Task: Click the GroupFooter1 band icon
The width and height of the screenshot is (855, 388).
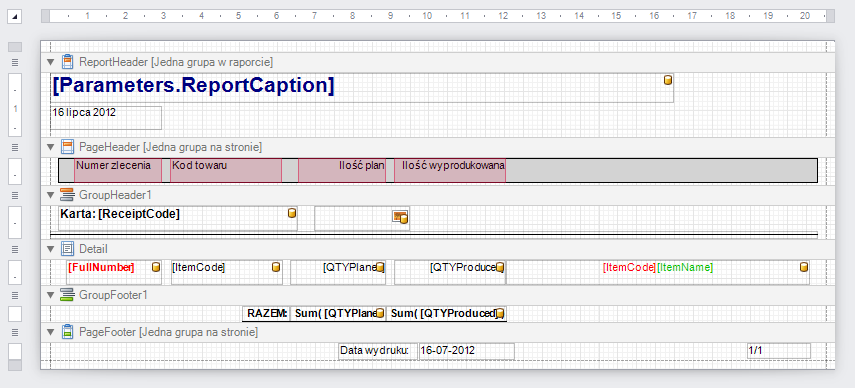Action: click(x=67, y=295)
